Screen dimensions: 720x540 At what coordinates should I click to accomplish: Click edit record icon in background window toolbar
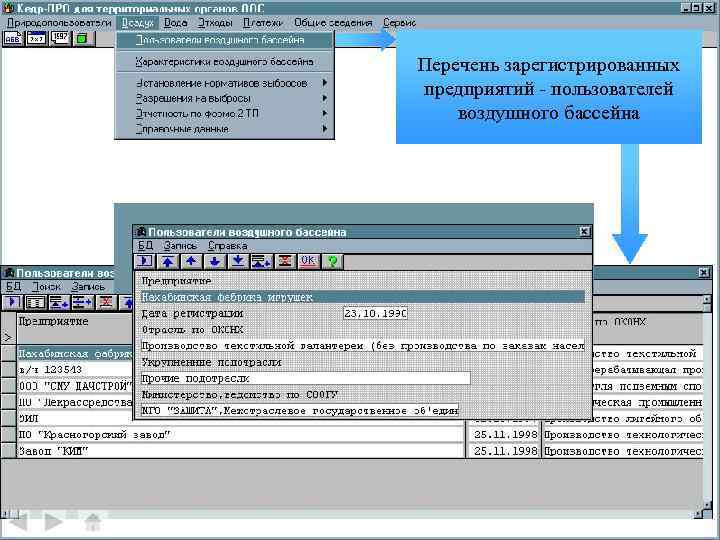coord(82,302)
